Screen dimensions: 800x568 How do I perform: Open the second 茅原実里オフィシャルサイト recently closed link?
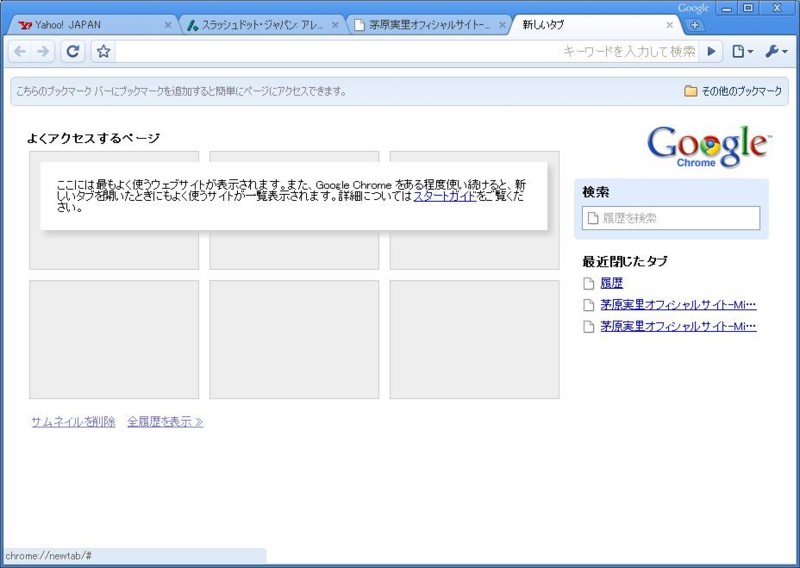(678, 326)
